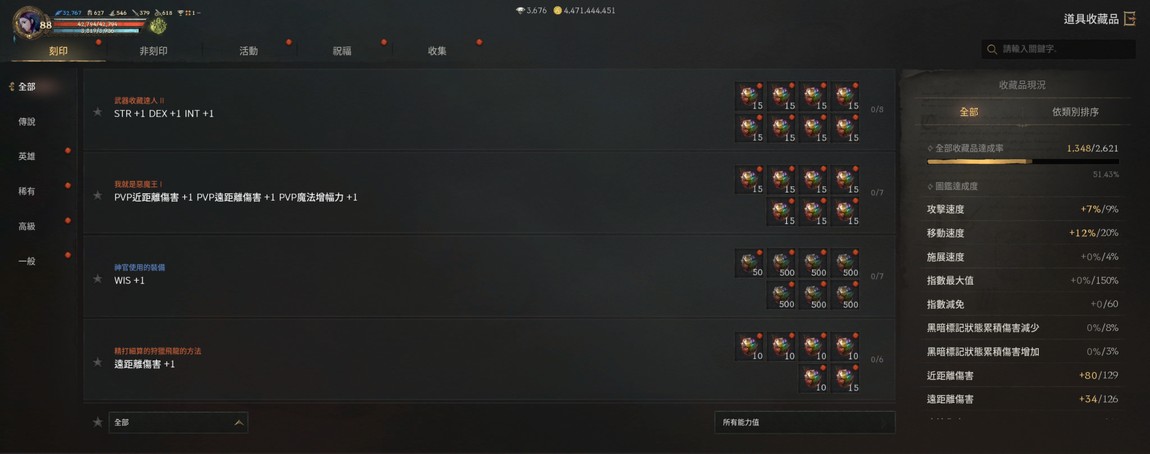Toggle favorite star for 我就是惡魔王 I

coord(97,195)
